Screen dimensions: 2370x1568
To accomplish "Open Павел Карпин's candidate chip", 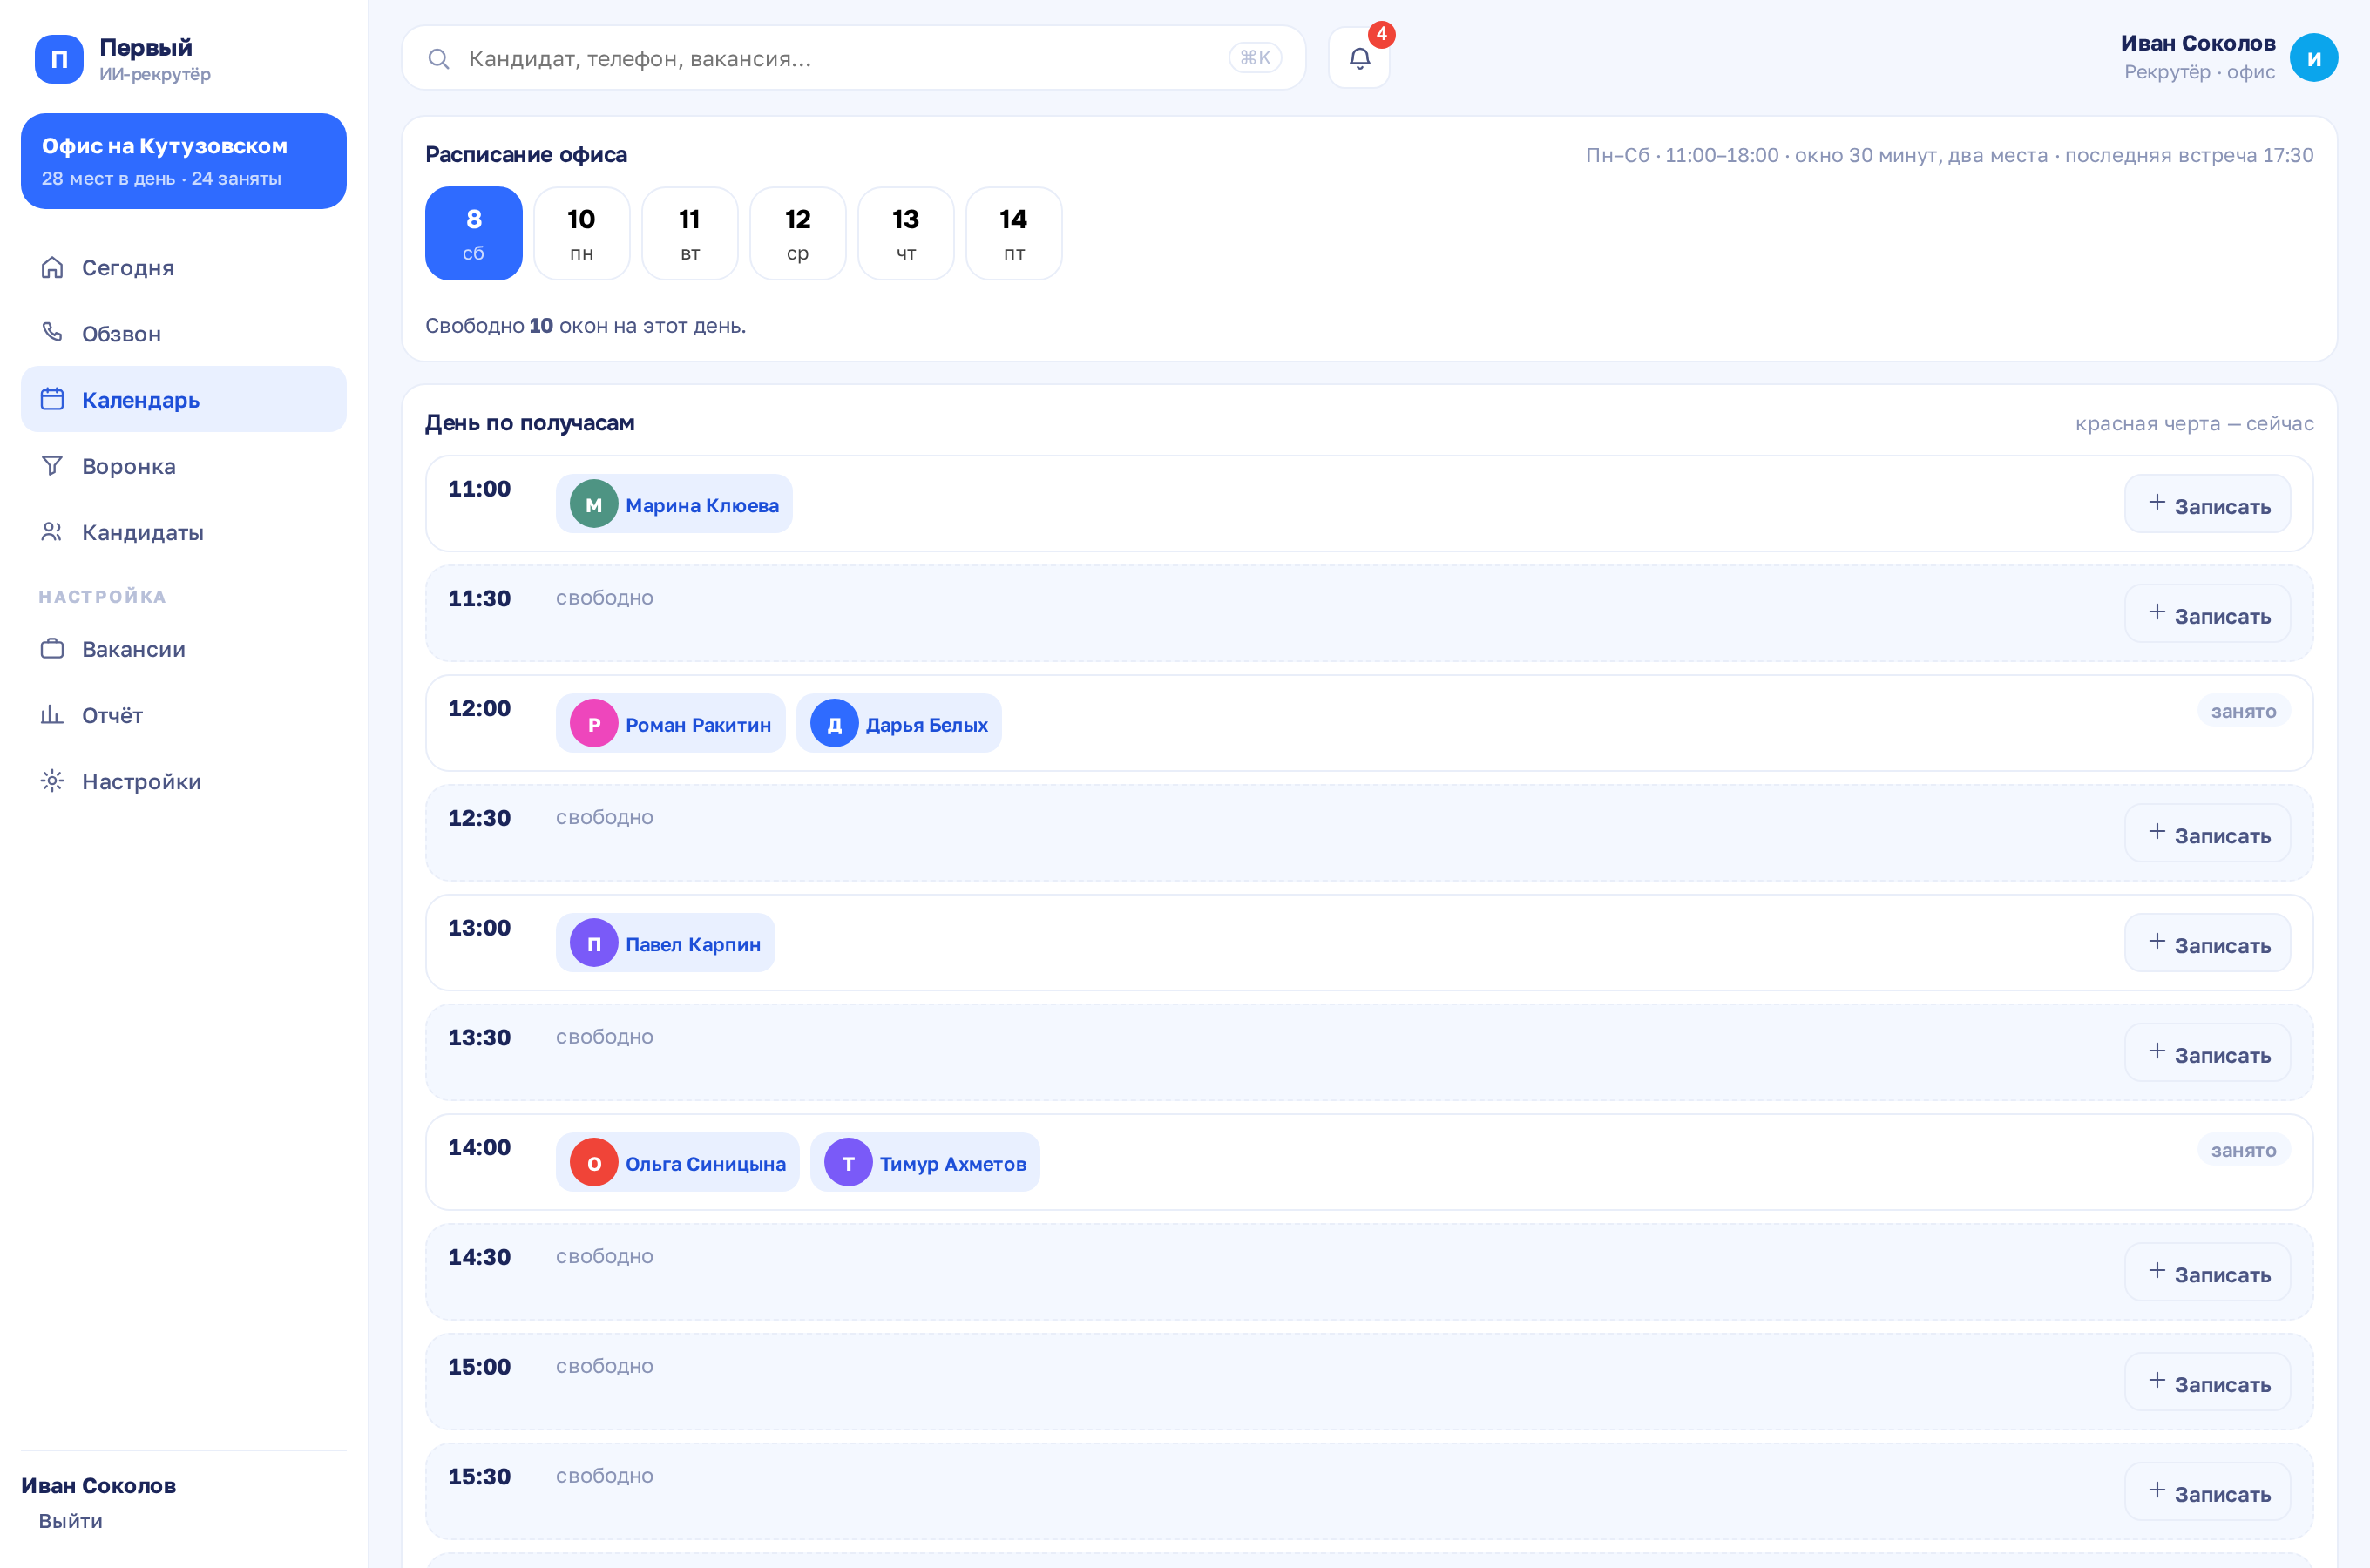I will click(x=666, y=943).
